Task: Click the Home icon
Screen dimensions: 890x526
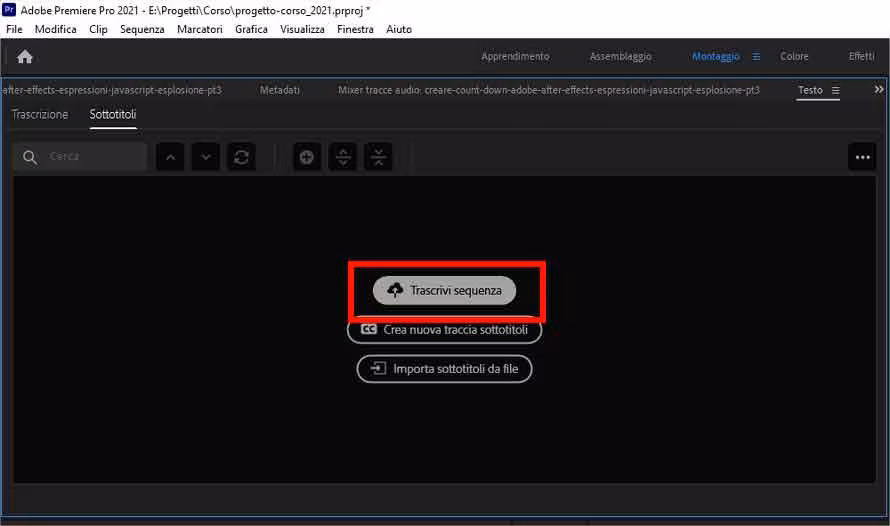Action: tap(25, 57)
